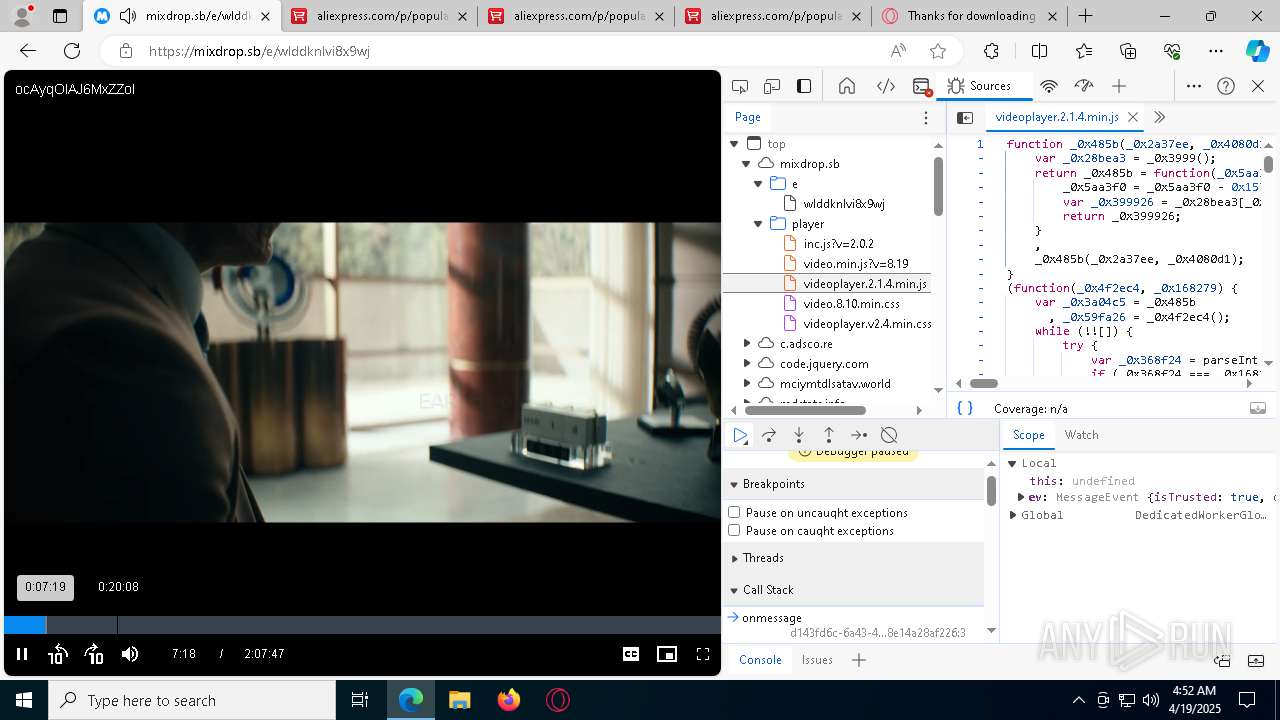Screen dimensions: 1280x720
Task: Open DevTools Welcome home tab
Action: (847, 86)
